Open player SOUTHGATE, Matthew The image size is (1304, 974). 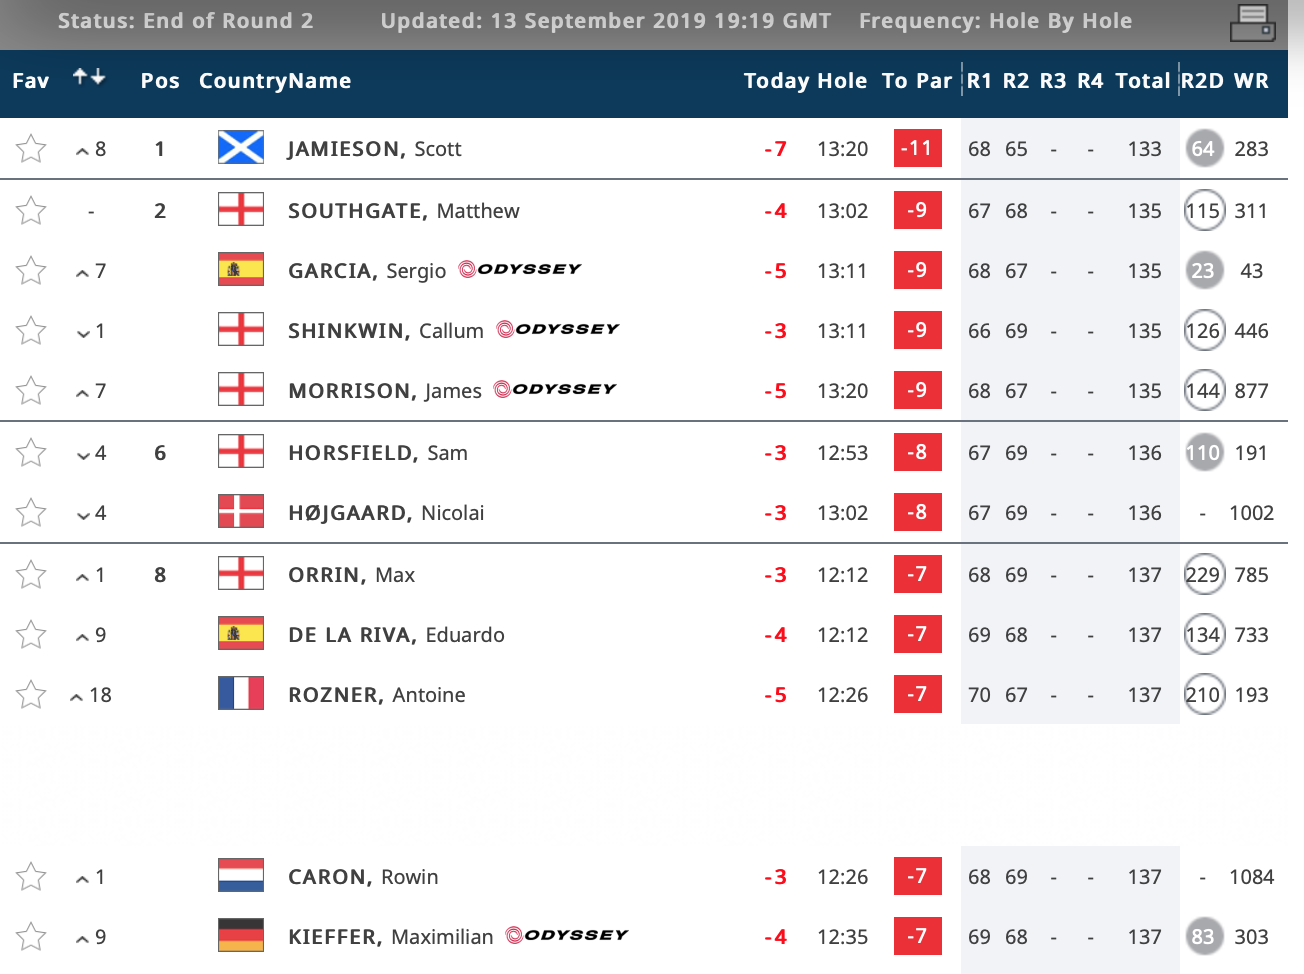point(404,211)
